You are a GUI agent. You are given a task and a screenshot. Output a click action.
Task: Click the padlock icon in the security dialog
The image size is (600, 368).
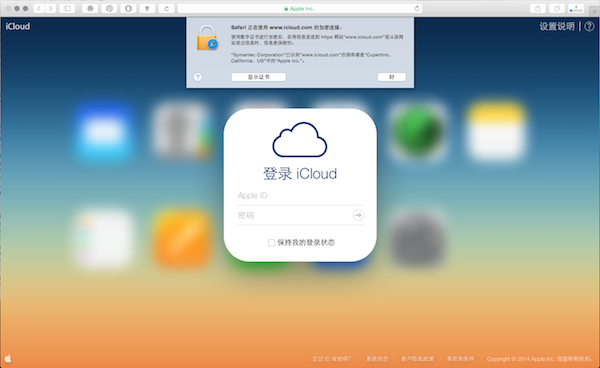(207, 38)
